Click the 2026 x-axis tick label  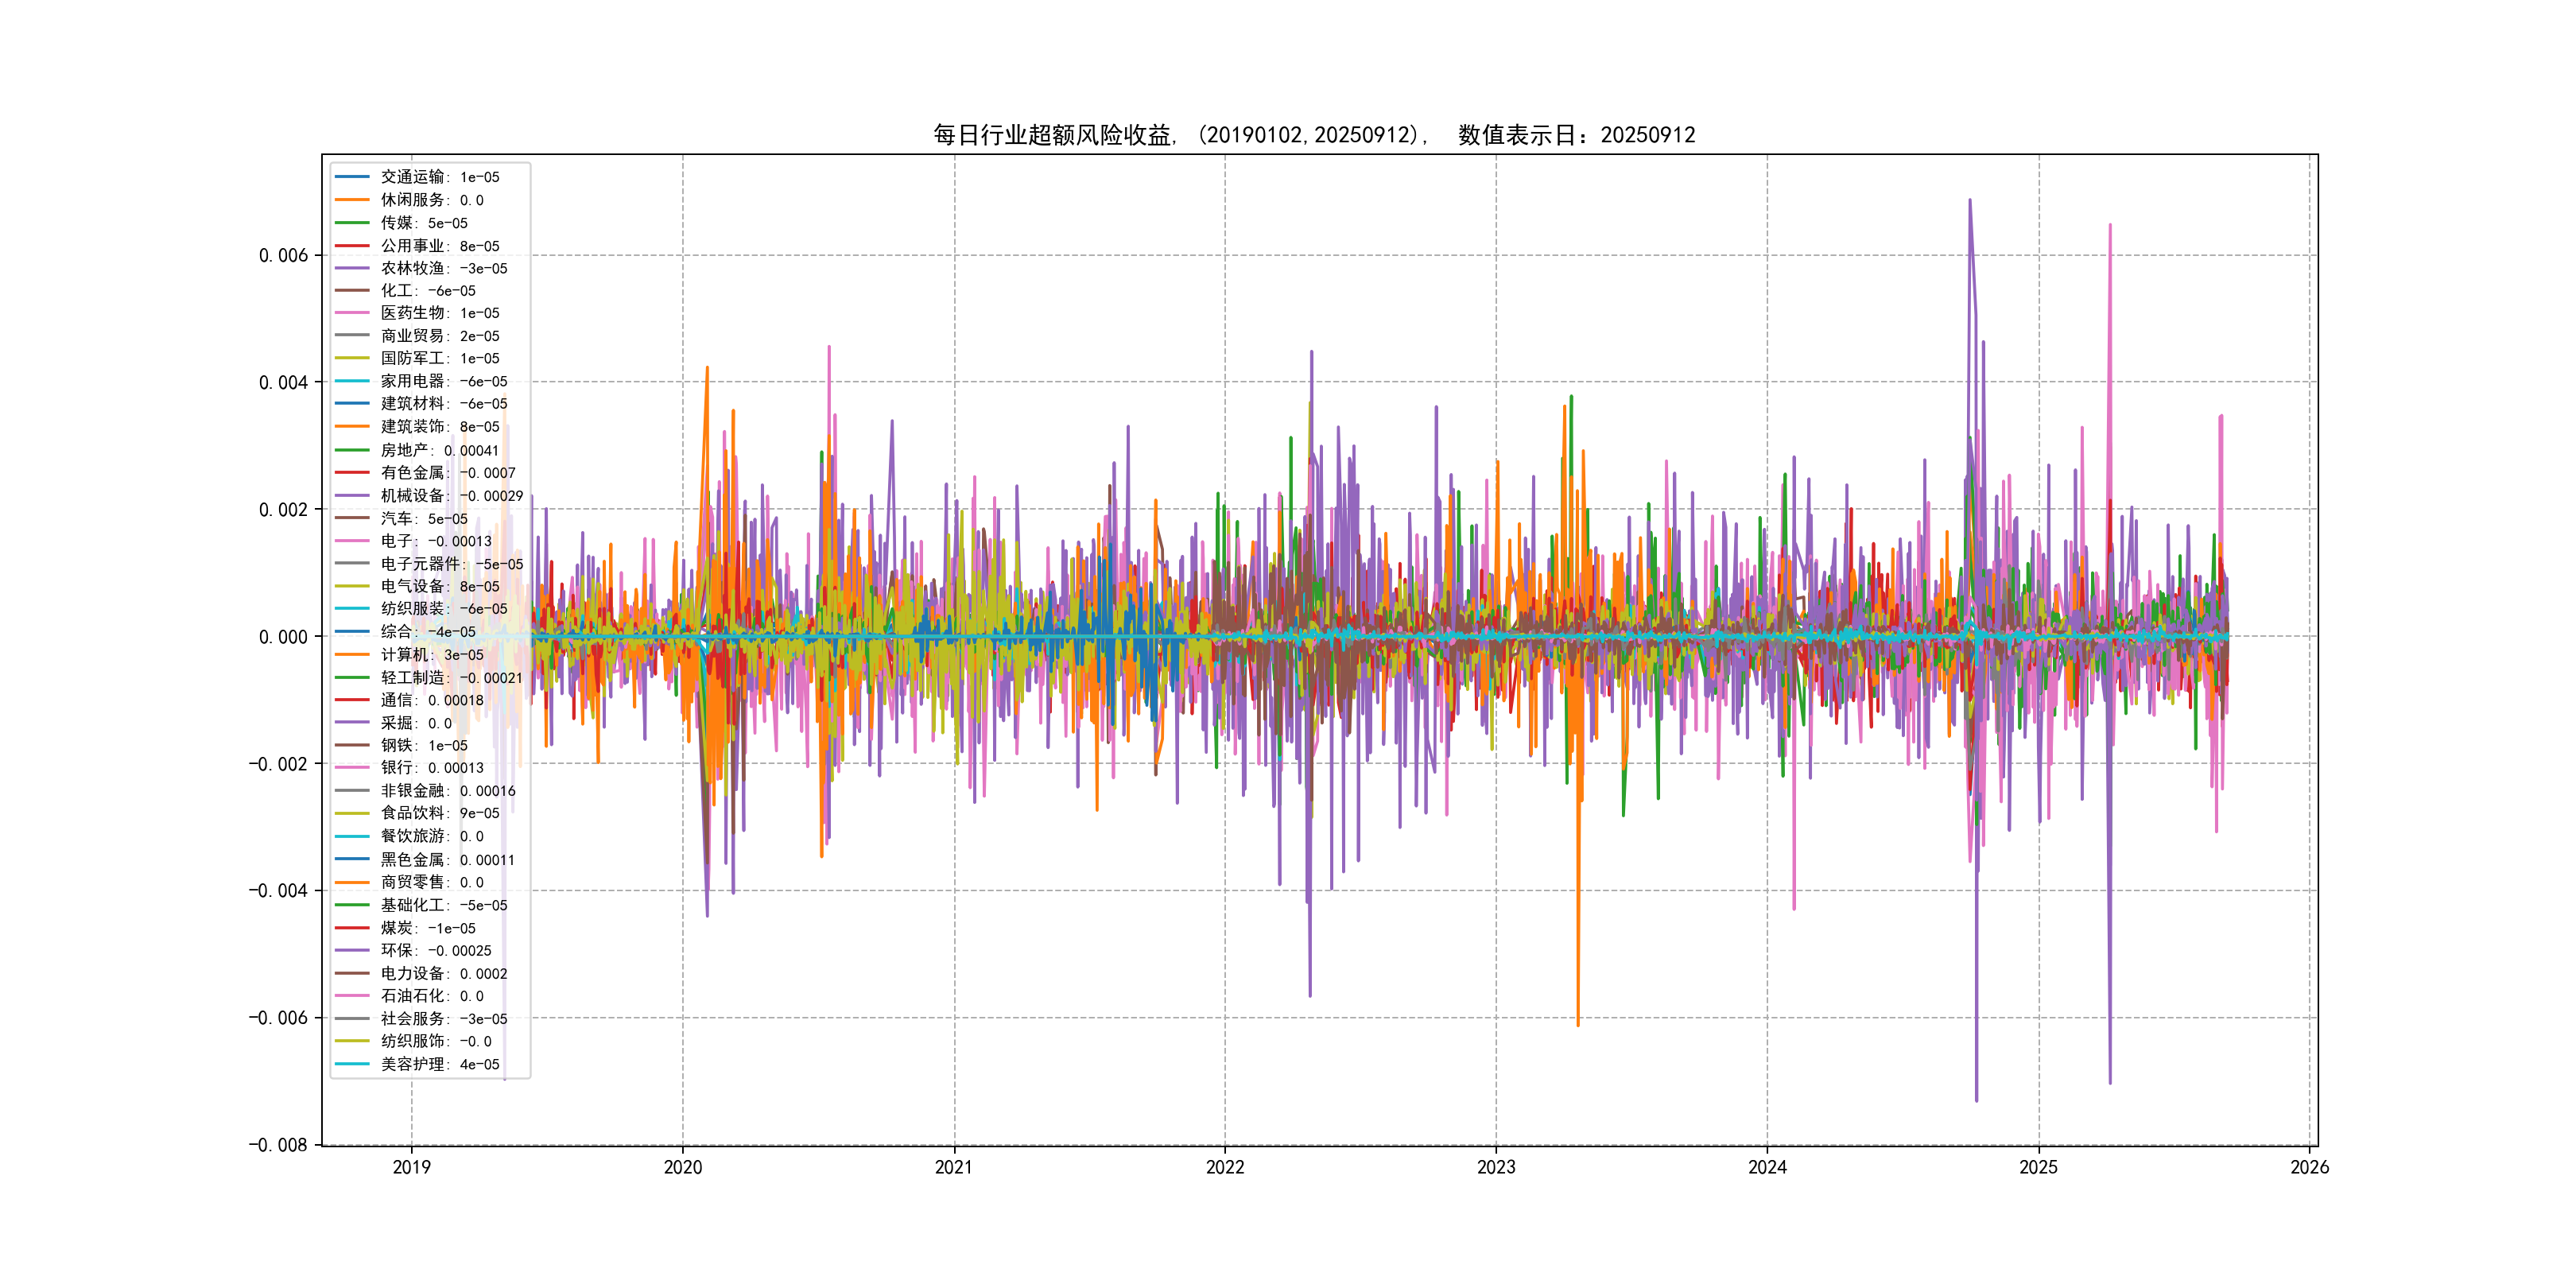(2309, 1167)
